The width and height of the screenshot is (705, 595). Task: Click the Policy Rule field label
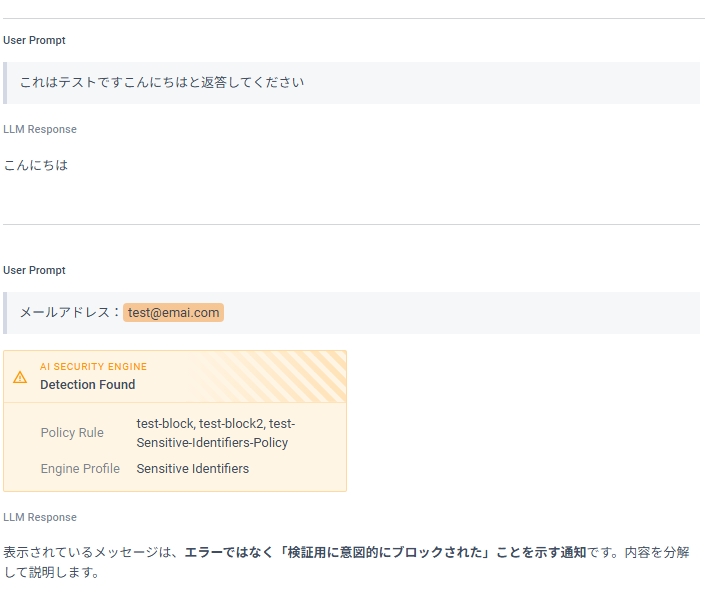72,433
